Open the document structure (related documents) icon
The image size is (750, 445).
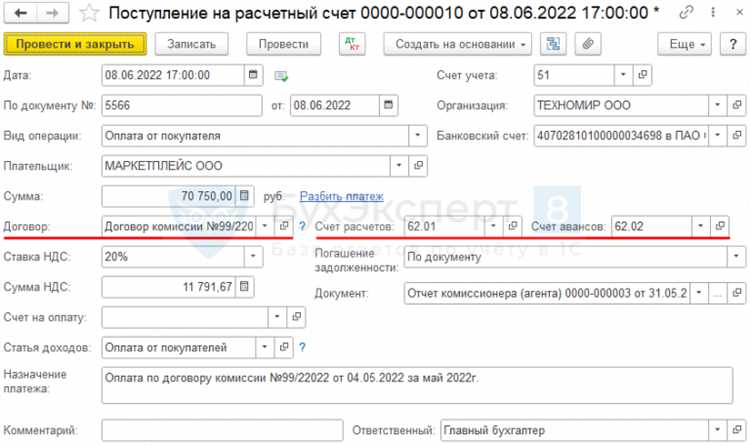point(553,44)
